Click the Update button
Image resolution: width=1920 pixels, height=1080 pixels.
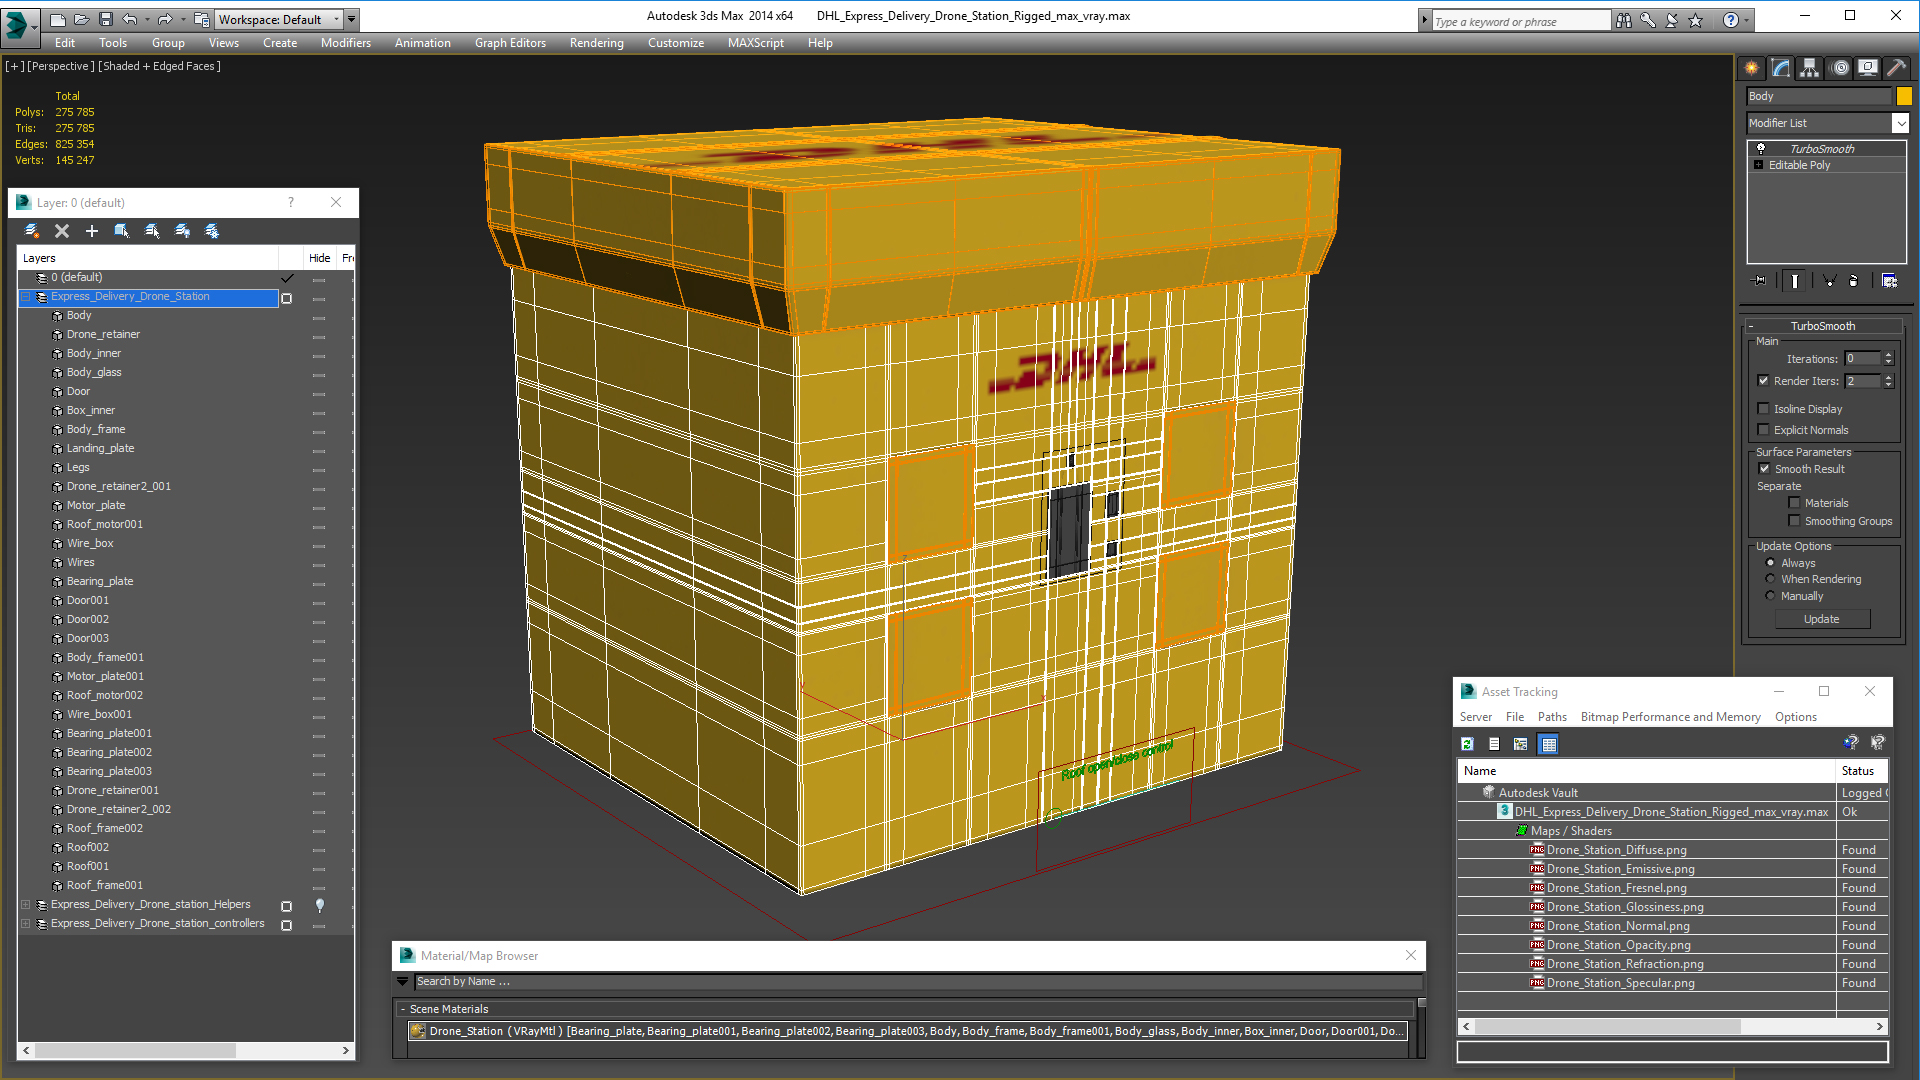pos(1822,619)
